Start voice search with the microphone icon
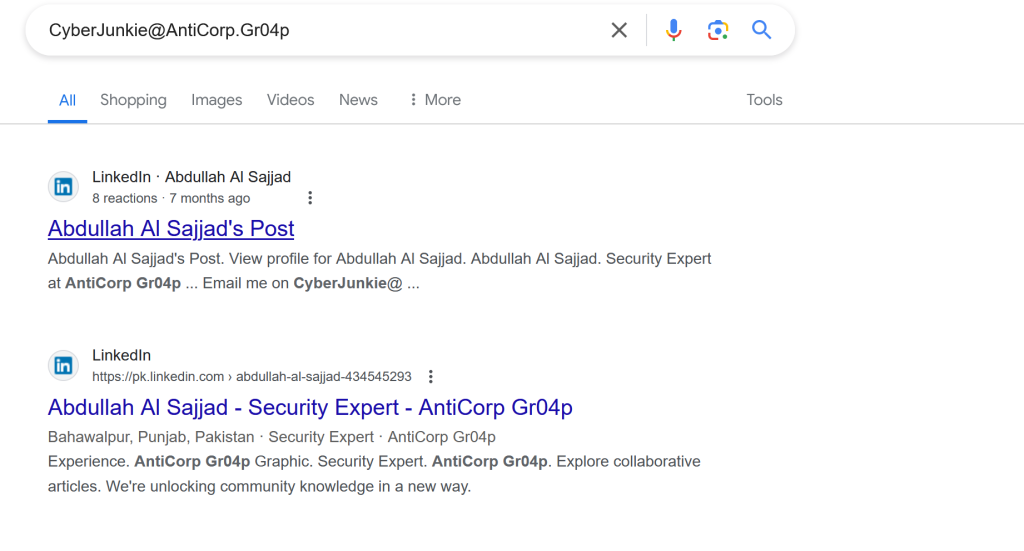Screen dimensions: 1024x551 (x=673, y=30)
